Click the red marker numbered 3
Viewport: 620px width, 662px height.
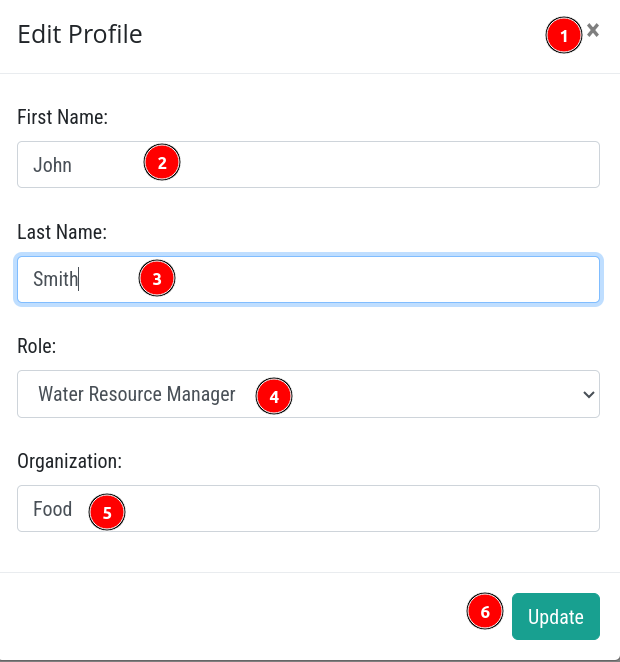click(157, 278)
